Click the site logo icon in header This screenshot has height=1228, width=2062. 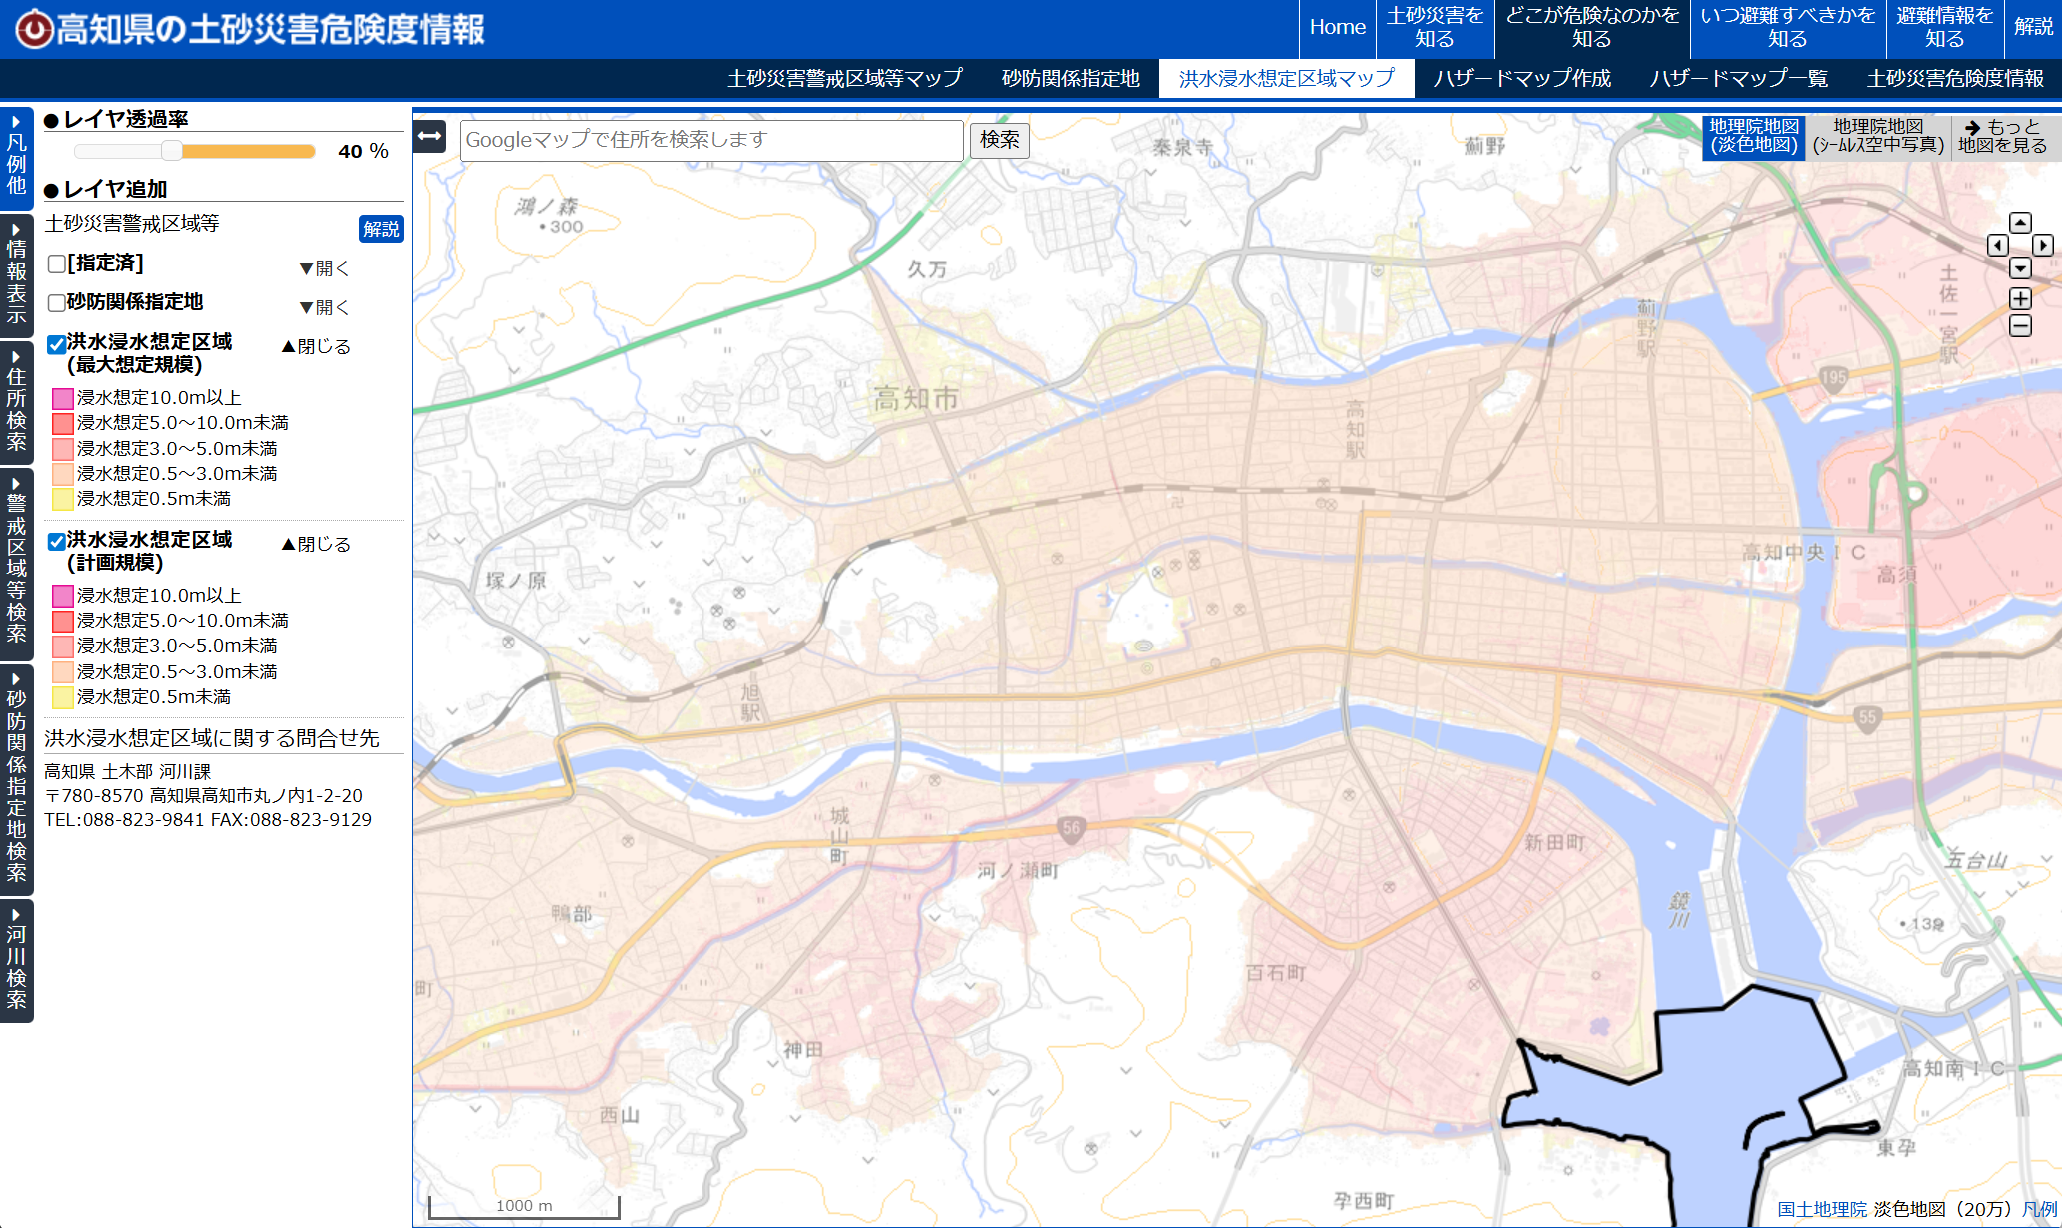coord(34,29)
